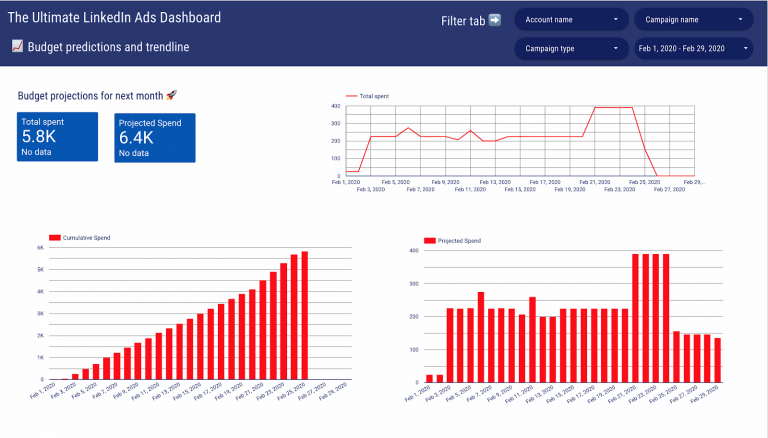Click the right-arrow icon after Filter tab
This screenshot has height=438, width=768.
(494, 20)
